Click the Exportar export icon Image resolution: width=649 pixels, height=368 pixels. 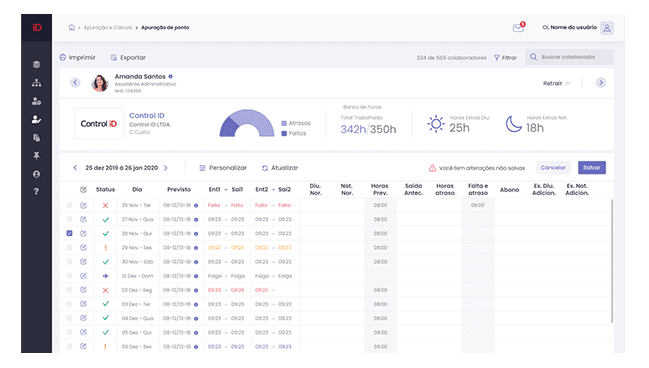point(114,58)
